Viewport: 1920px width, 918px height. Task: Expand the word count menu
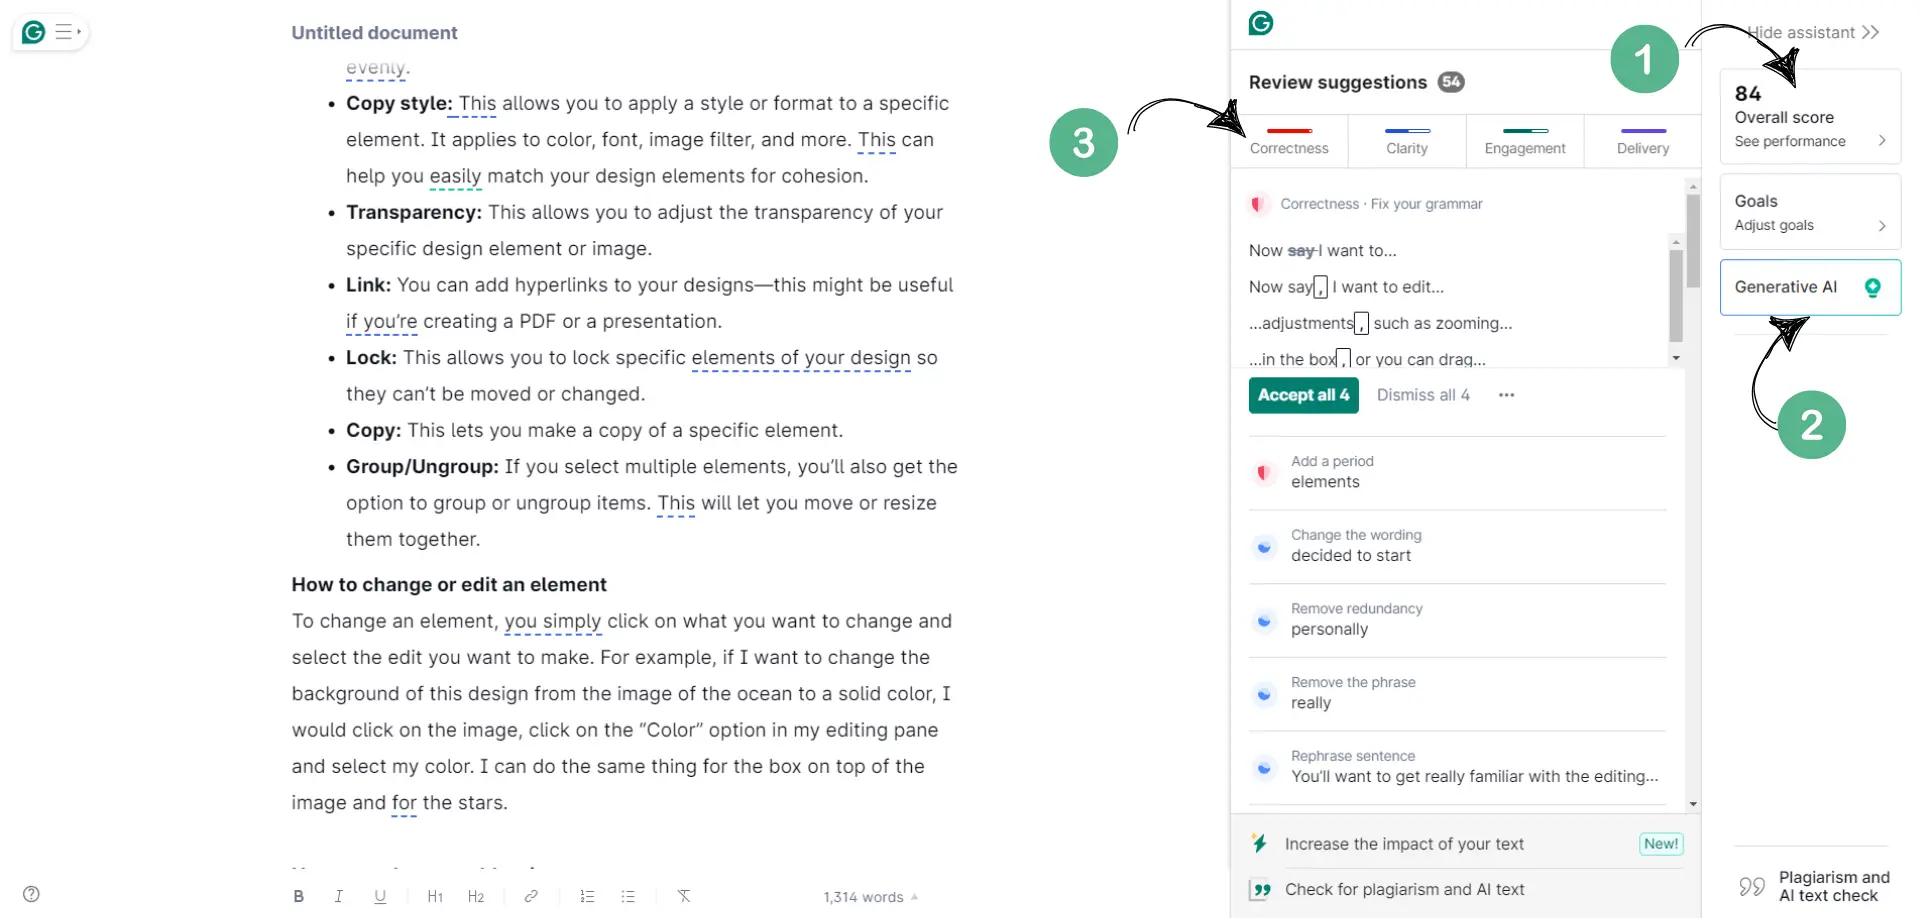pyautogui.click(x=870, y=897)
